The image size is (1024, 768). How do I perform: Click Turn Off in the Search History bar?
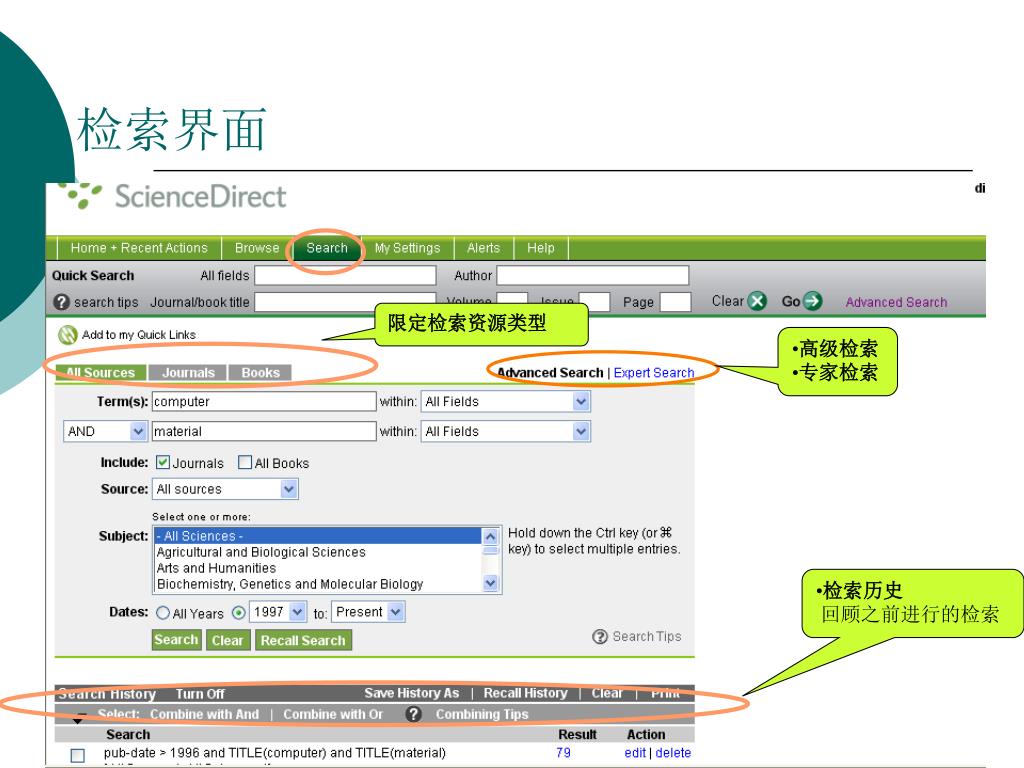(200, 694)
